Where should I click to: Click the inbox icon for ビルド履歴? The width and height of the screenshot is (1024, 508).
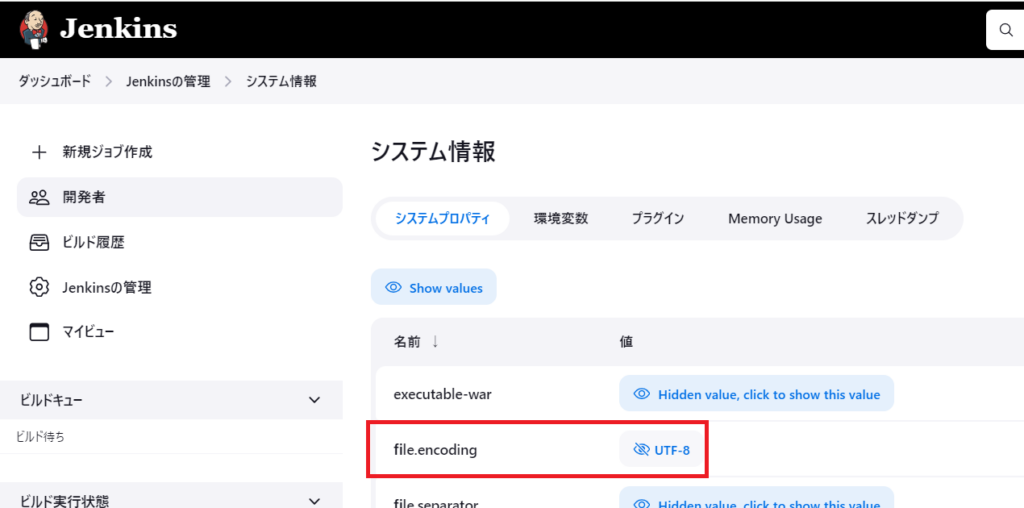39,242
